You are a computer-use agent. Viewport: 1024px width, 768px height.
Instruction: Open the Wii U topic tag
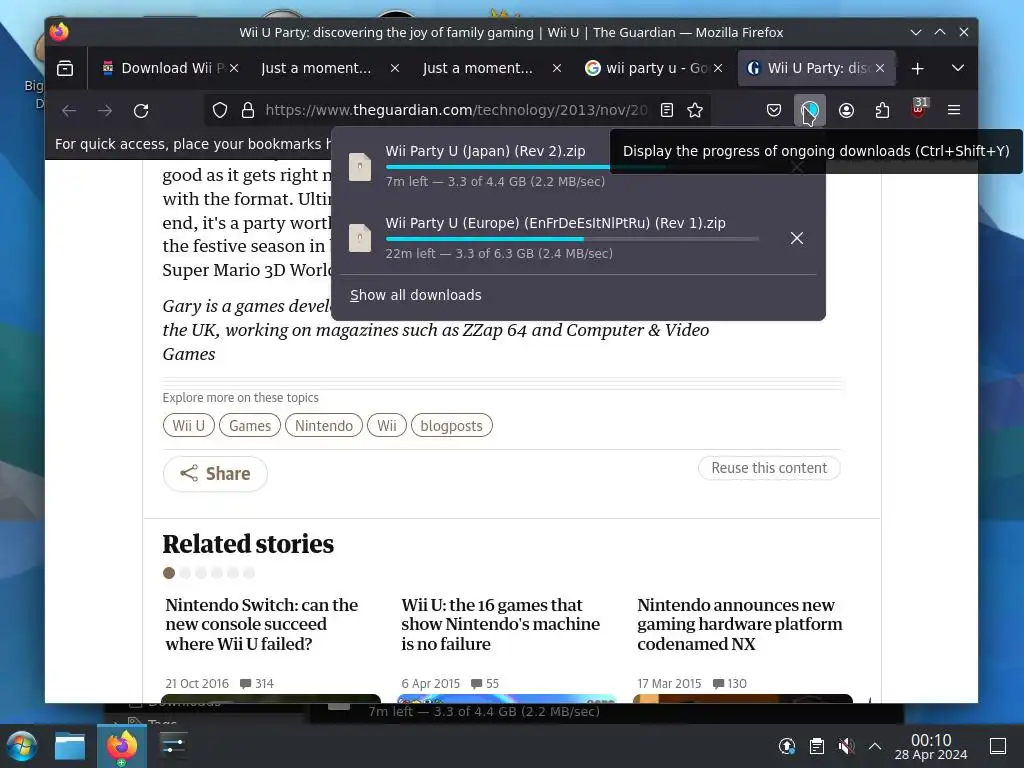(189, 426)
